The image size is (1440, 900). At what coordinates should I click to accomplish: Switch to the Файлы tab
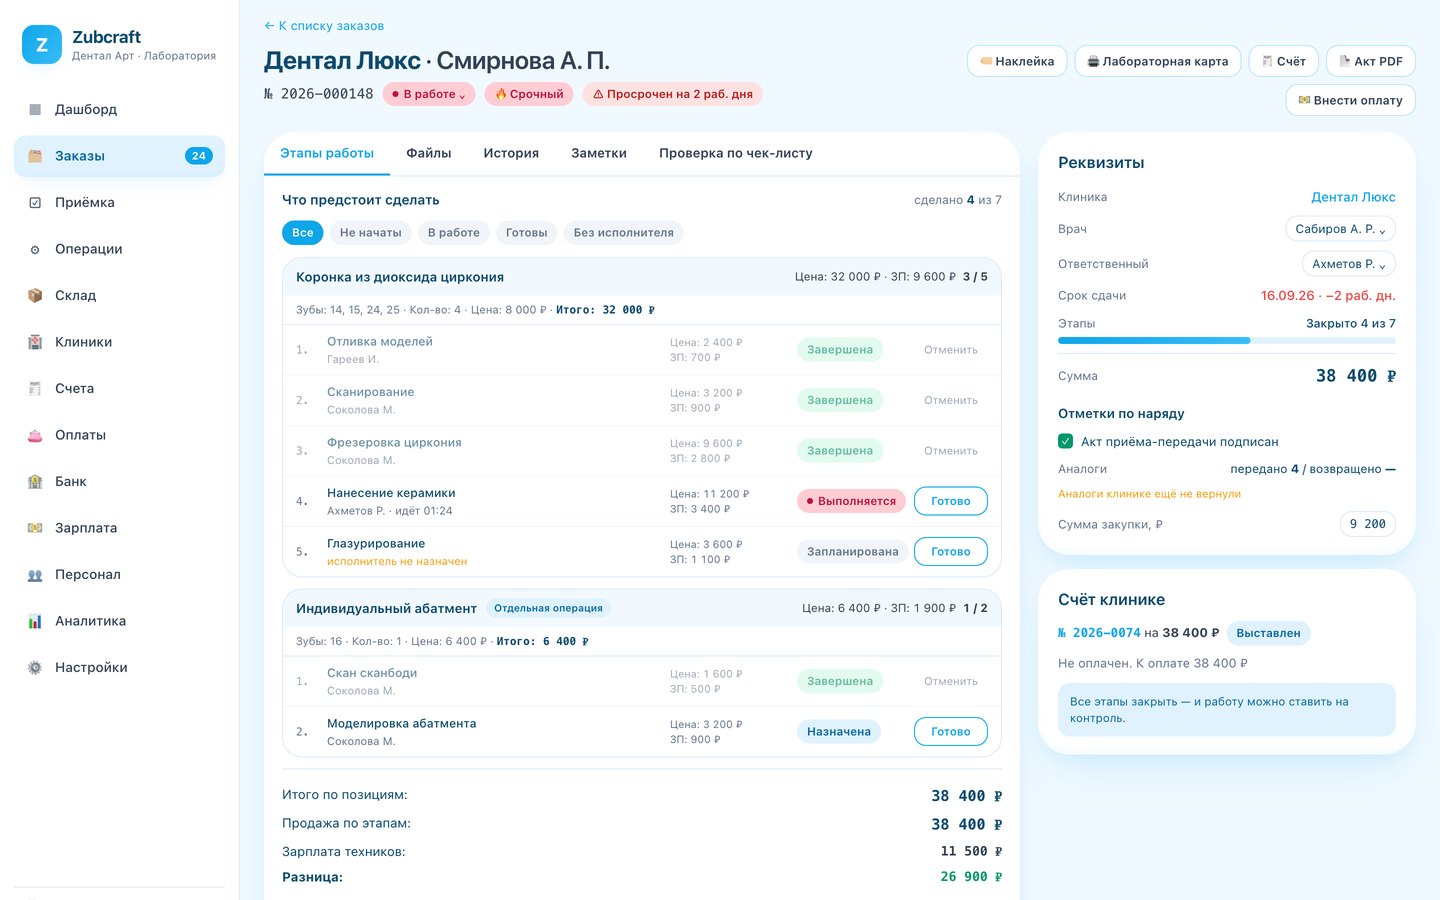(429, 153)
